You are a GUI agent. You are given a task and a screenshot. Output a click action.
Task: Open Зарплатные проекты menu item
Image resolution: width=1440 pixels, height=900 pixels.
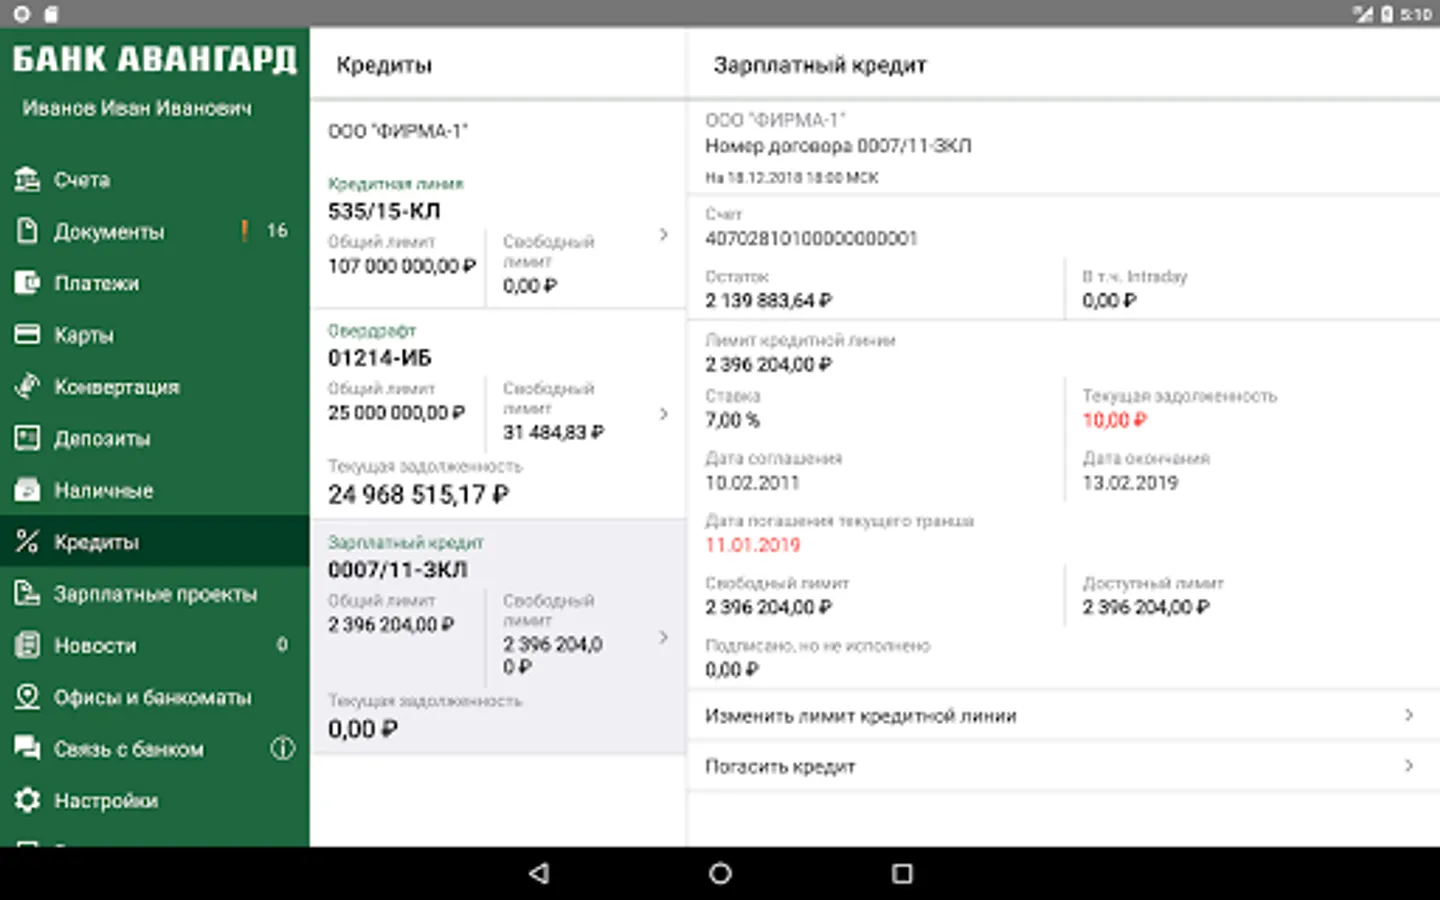[x=155, y=593]
